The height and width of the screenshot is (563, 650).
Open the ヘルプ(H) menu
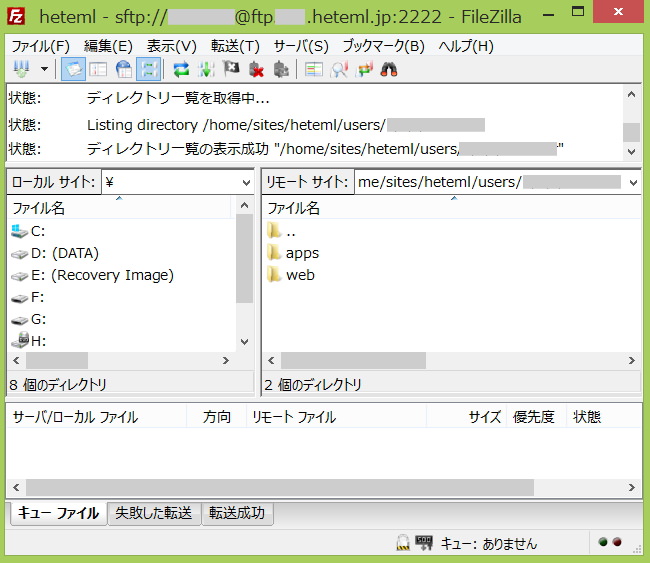(x=466, y=46)
